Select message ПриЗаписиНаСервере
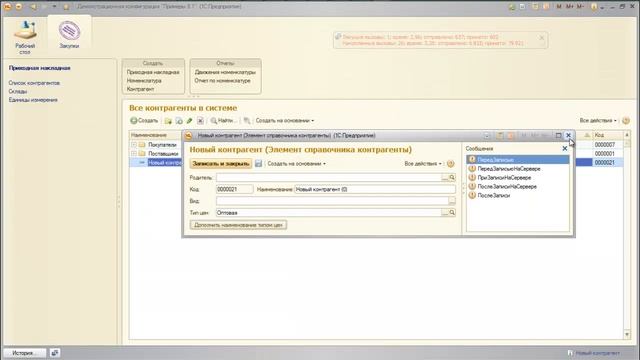 (x=518, y=178)
